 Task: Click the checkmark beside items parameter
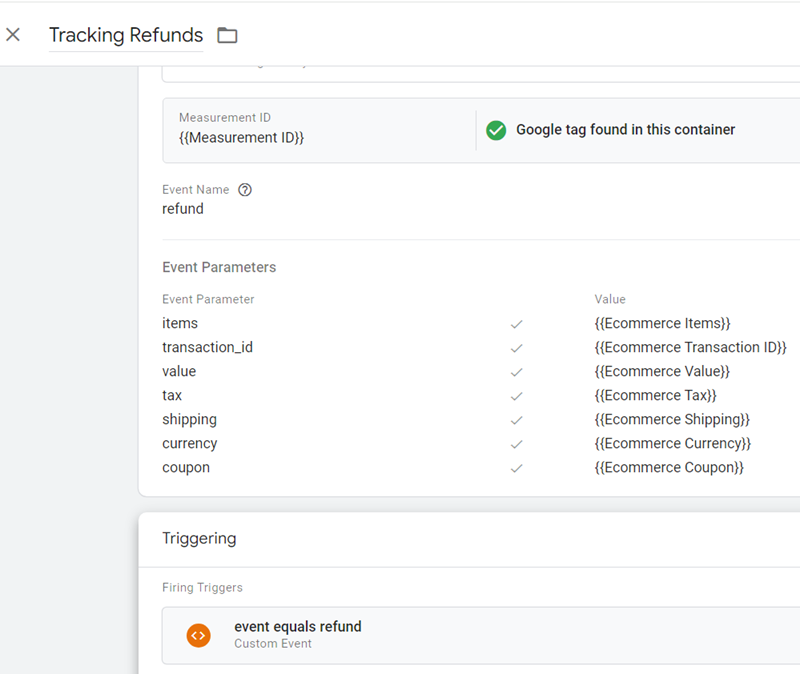[517, 323]
